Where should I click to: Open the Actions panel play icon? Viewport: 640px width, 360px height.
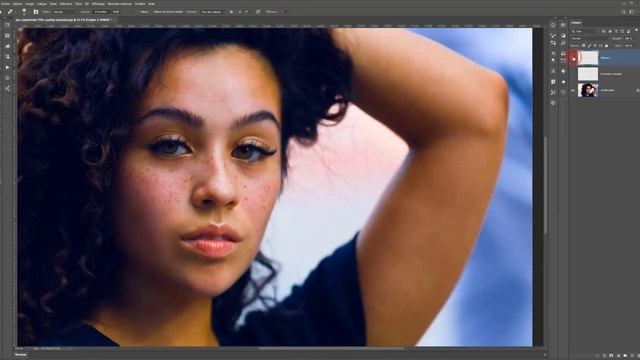click(7, 67)
